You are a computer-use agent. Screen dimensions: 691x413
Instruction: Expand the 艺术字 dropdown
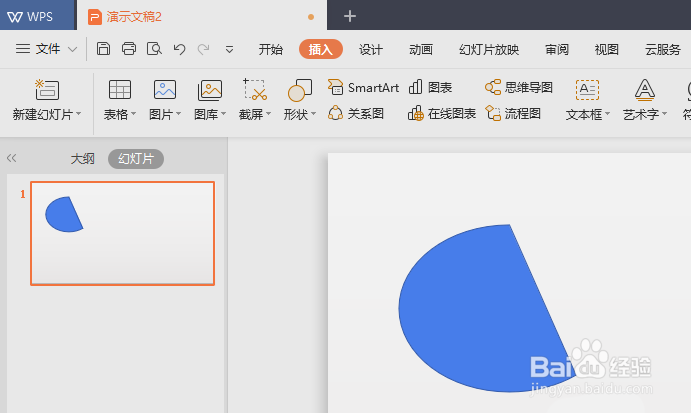click(x=664, y=114)
